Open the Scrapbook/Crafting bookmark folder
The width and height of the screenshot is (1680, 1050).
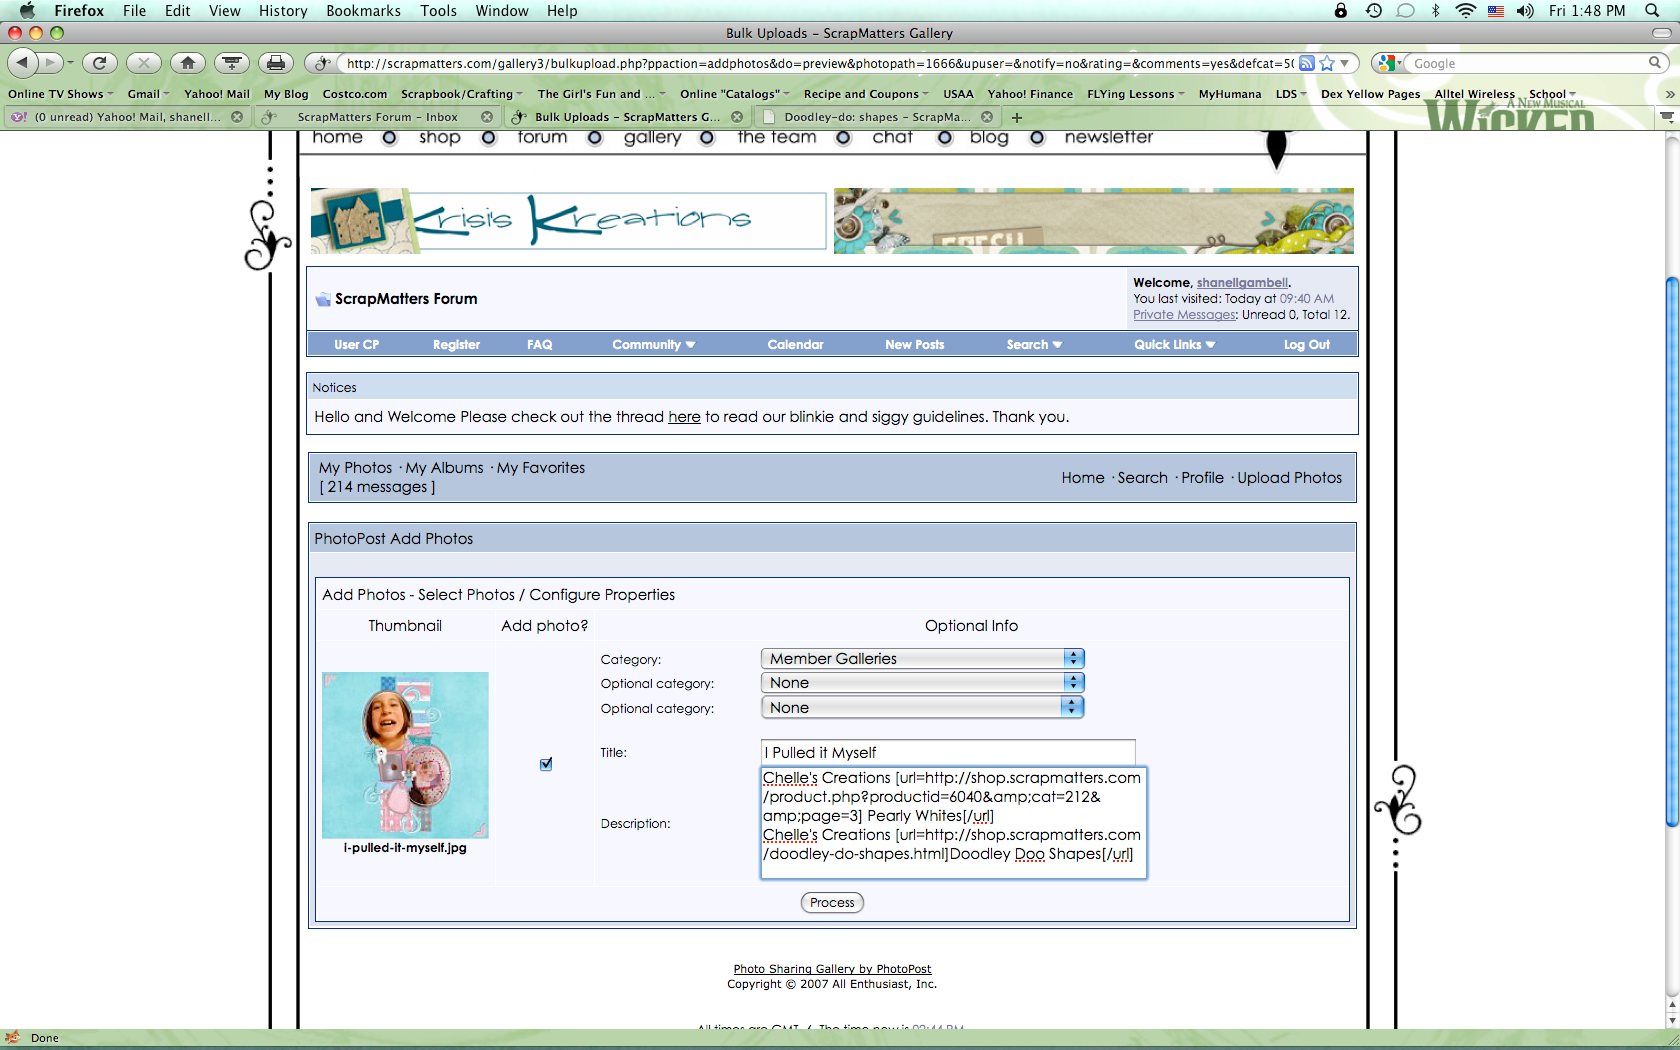[461, 94]
